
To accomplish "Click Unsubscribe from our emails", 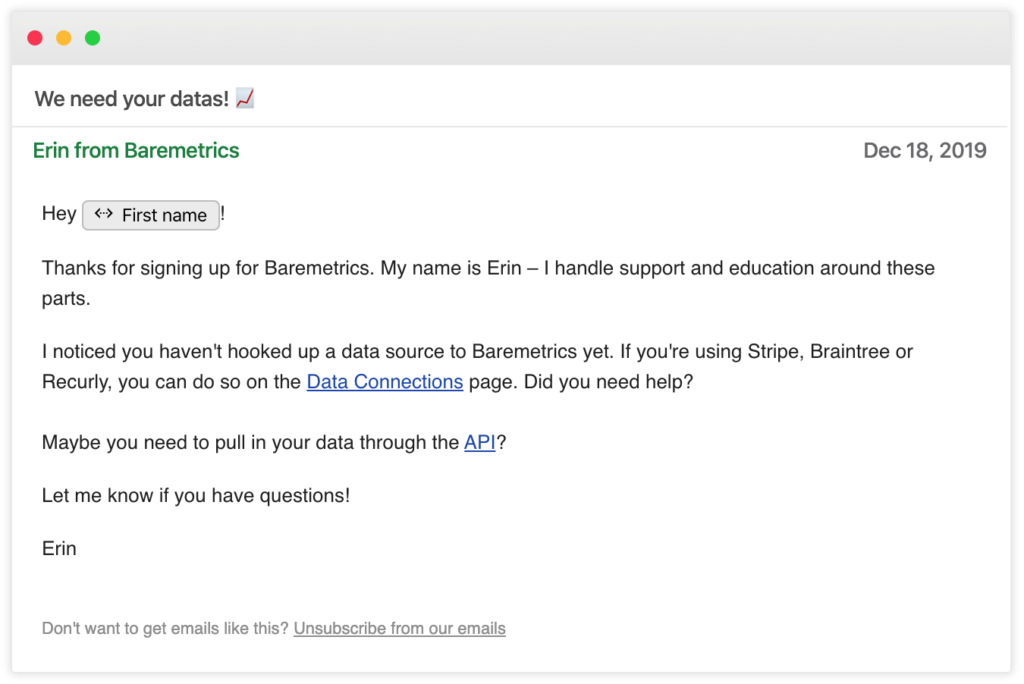I will point(400,629).
